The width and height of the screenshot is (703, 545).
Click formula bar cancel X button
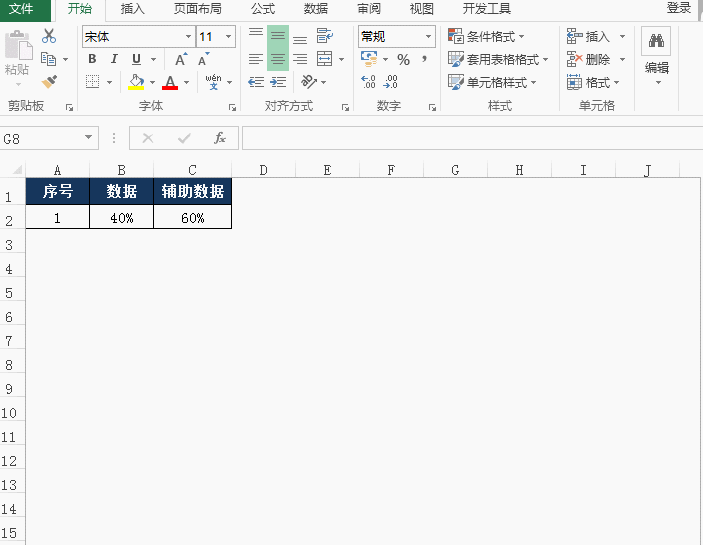[148, 138]
